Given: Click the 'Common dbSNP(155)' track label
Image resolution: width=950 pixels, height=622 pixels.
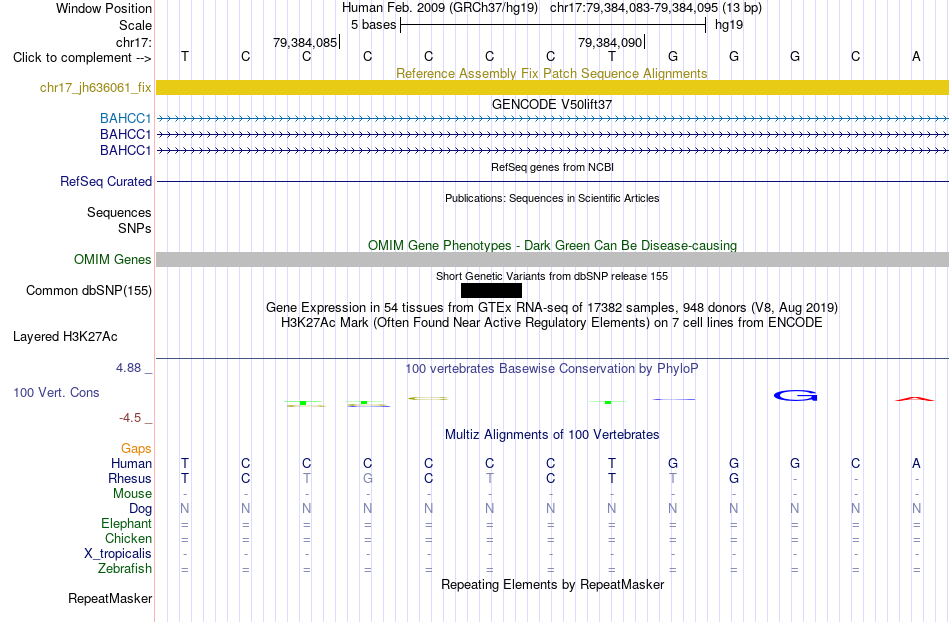Looking at the screenshot, I should (89, 290).
